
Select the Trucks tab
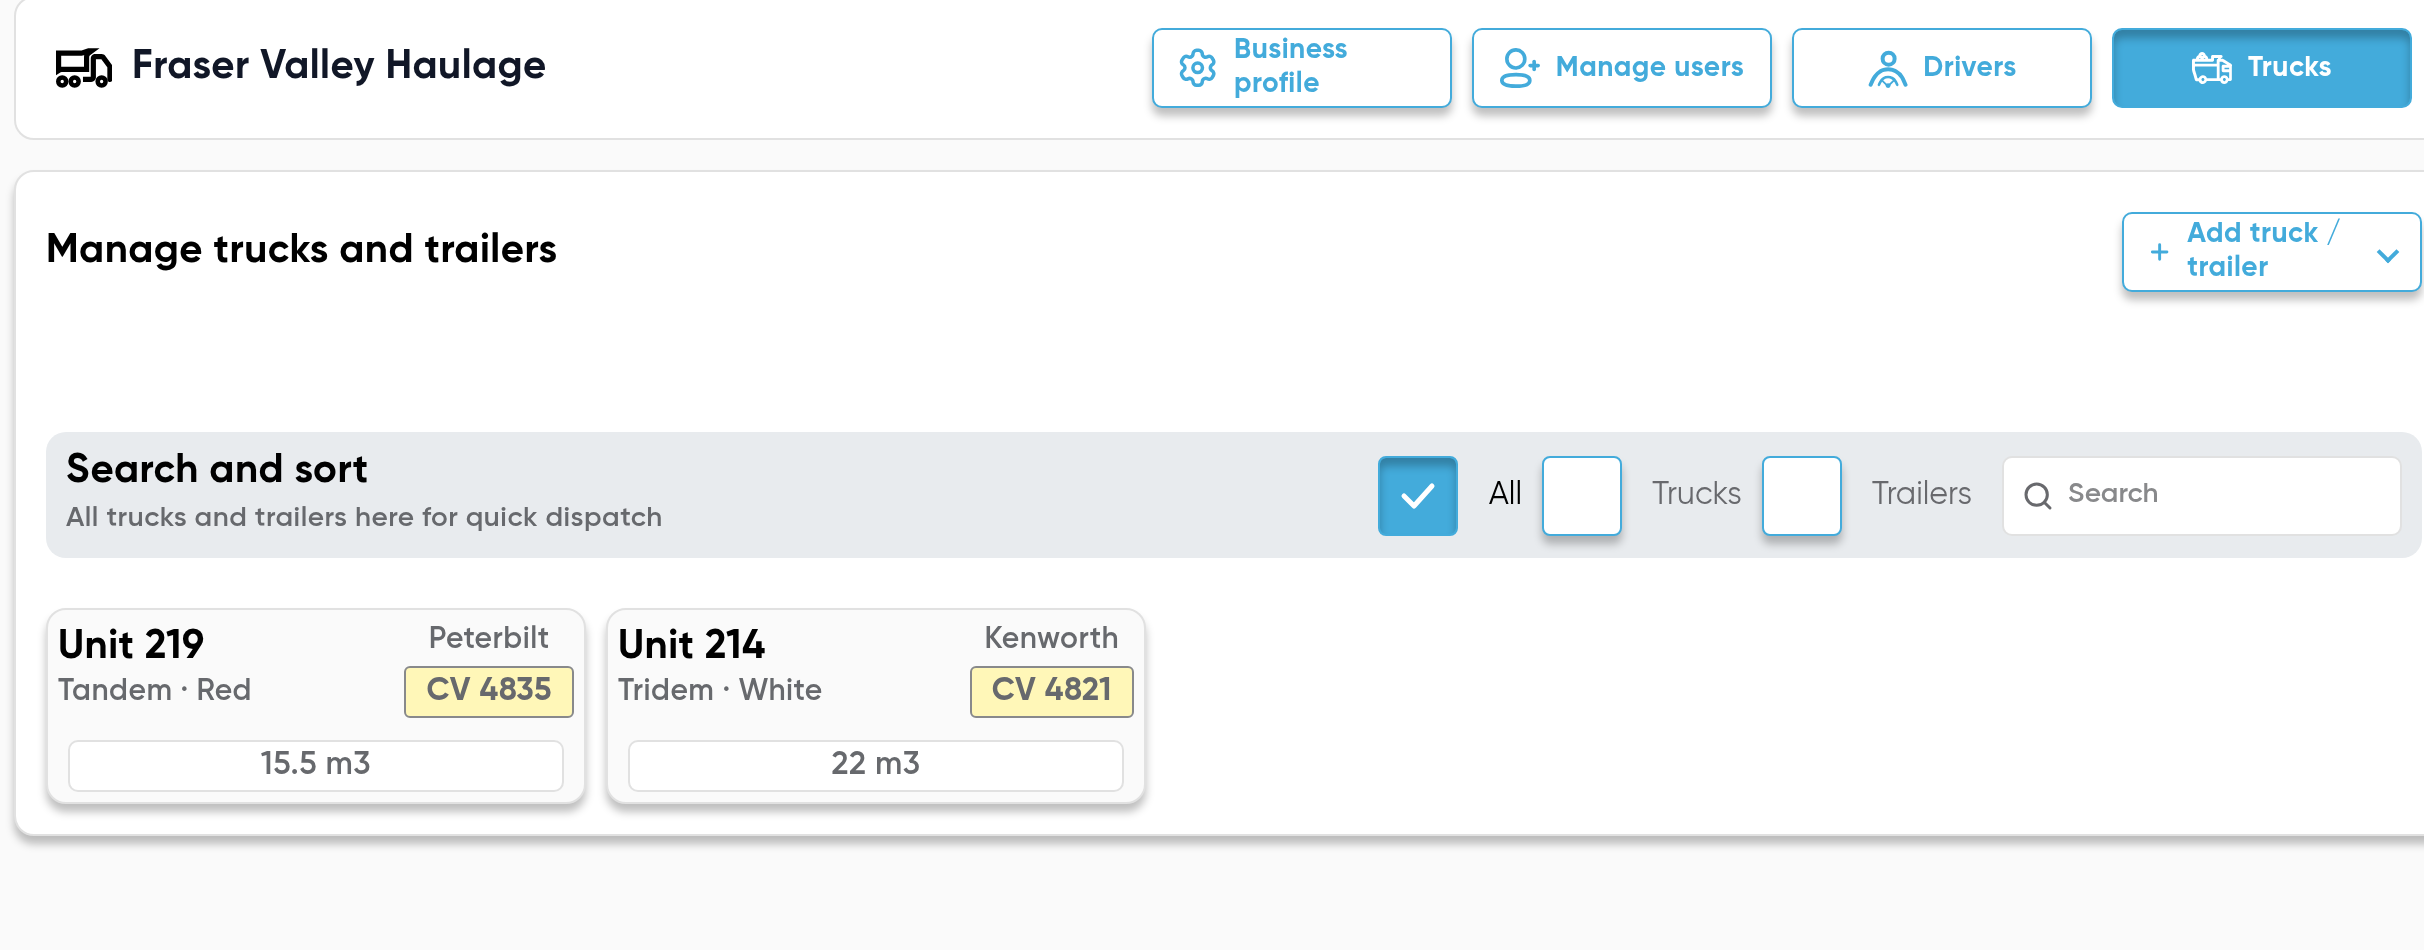[2261, 68]
